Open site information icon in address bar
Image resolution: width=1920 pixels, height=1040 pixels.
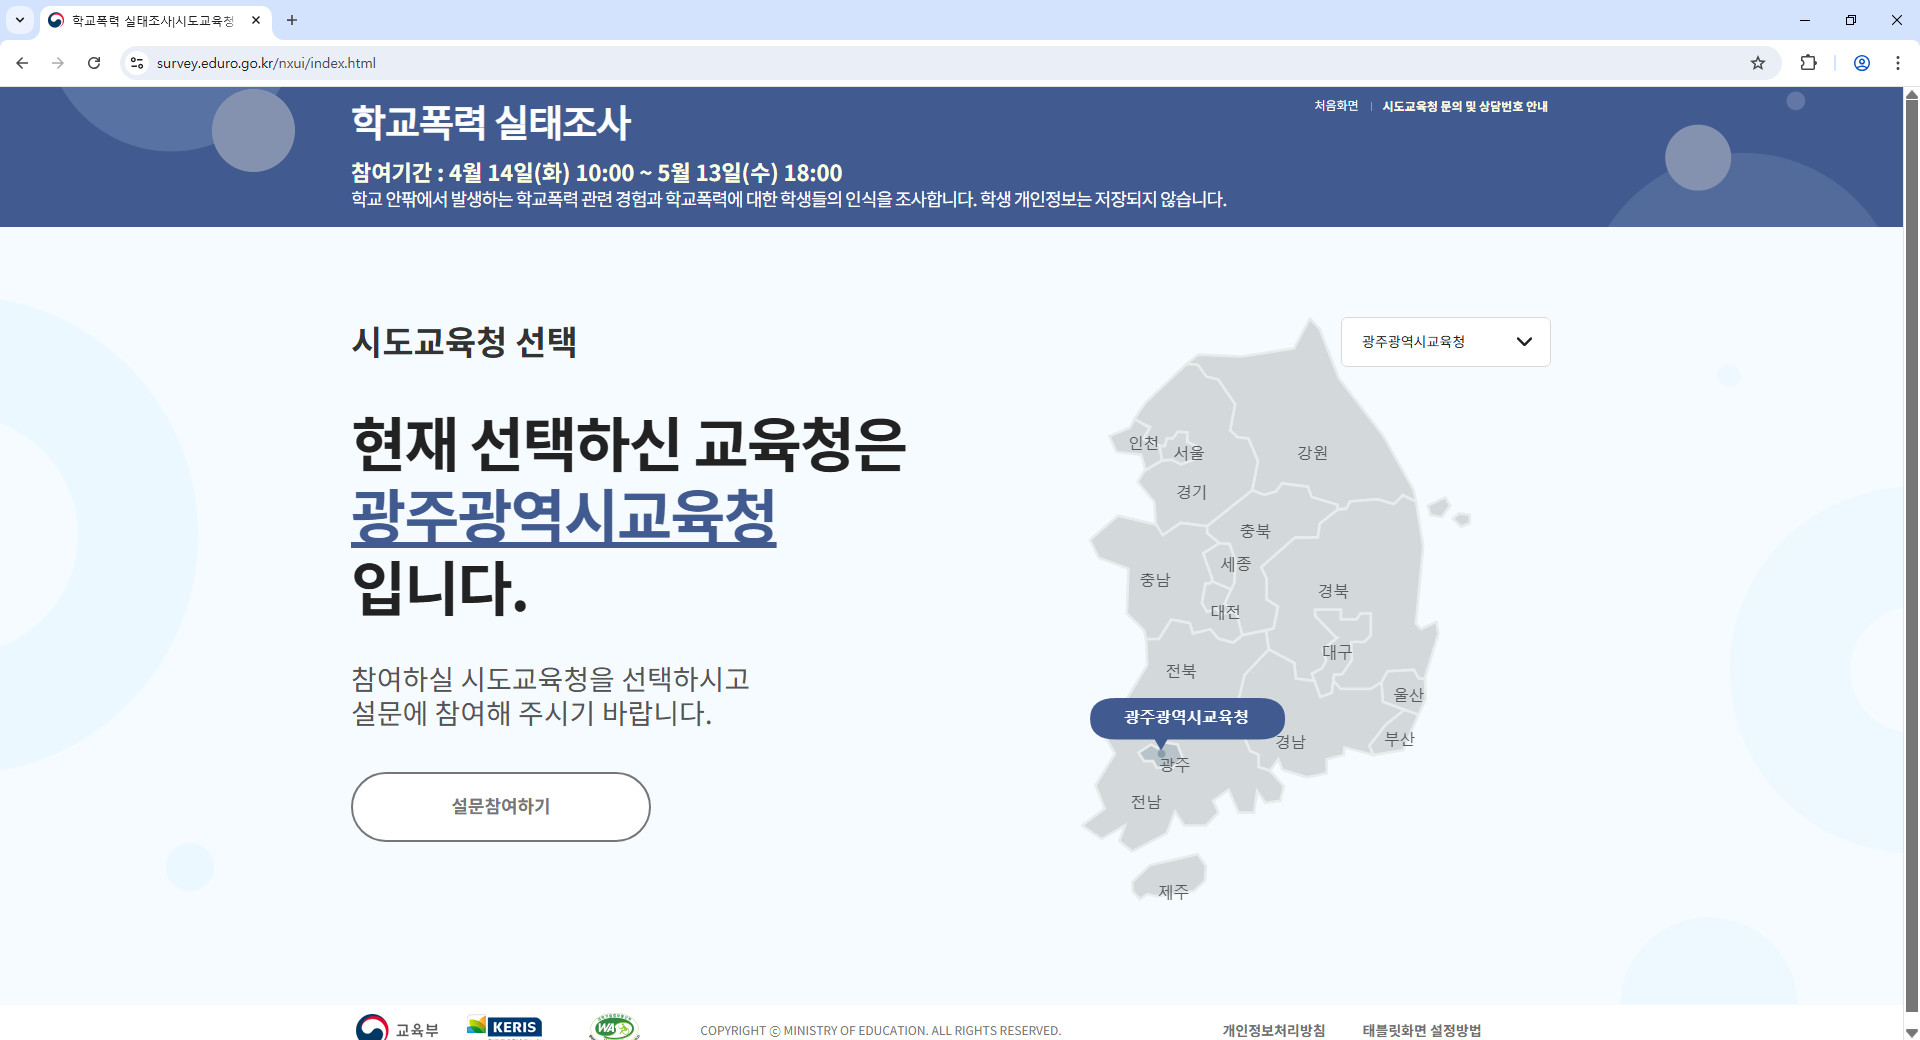pos(137,63)
